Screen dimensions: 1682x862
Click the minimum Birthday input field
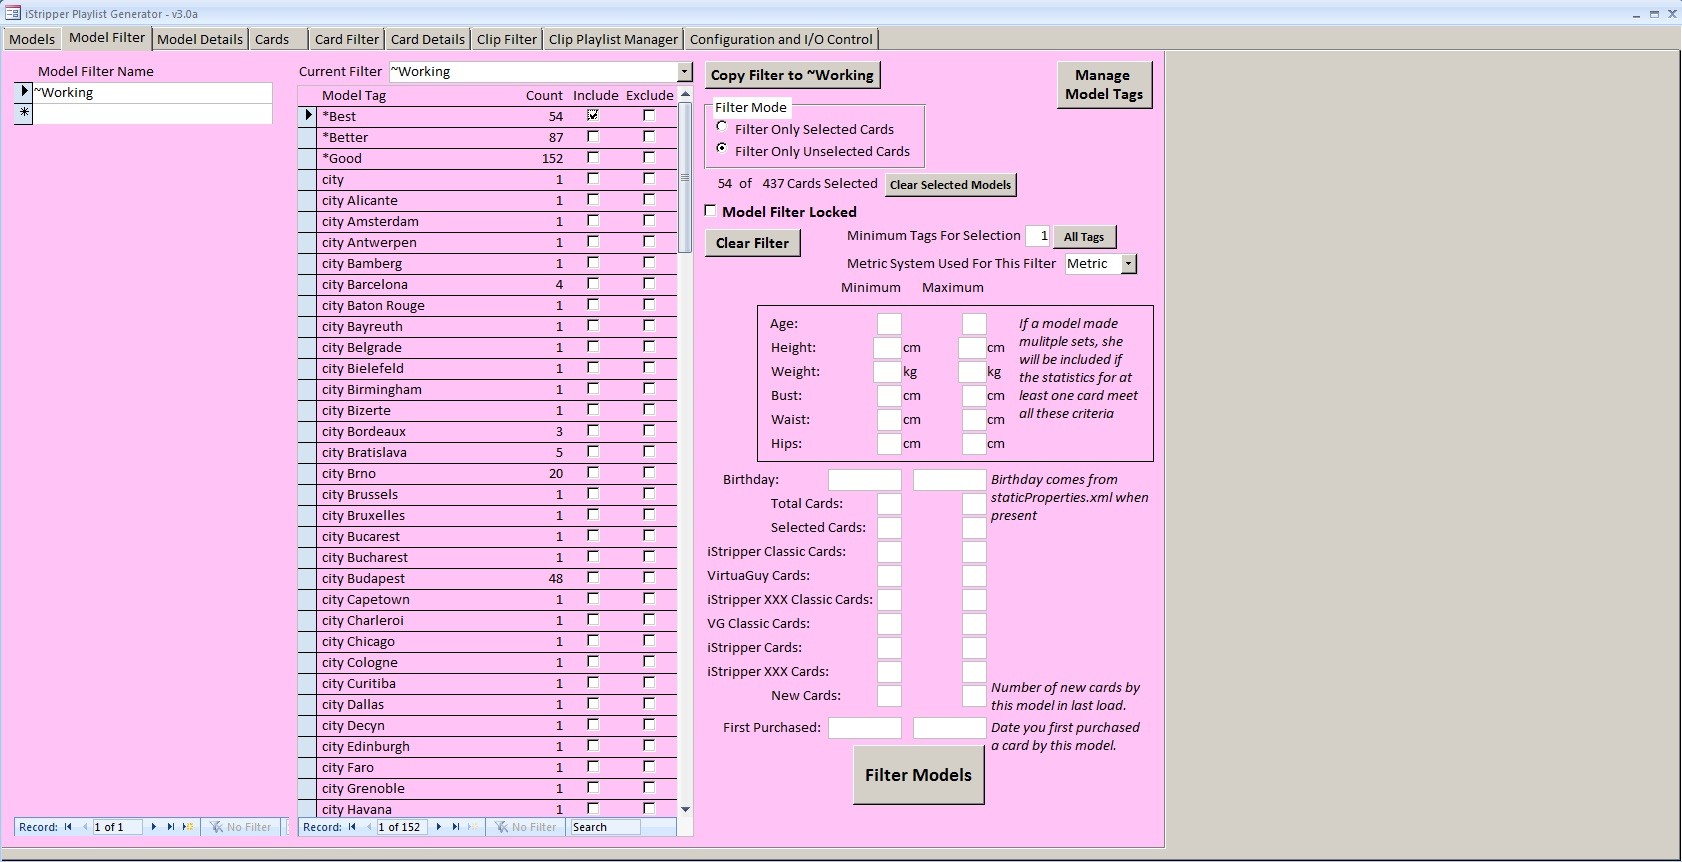click(865, 480)
